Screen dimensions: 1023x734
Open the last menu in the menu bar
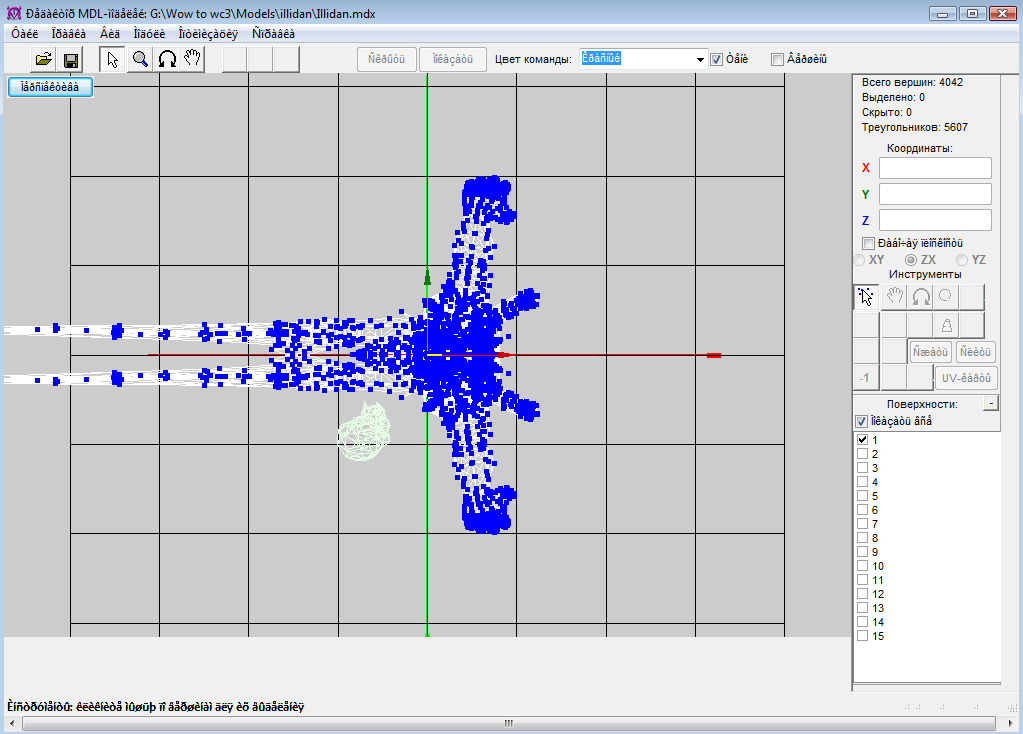click(273, 33)
